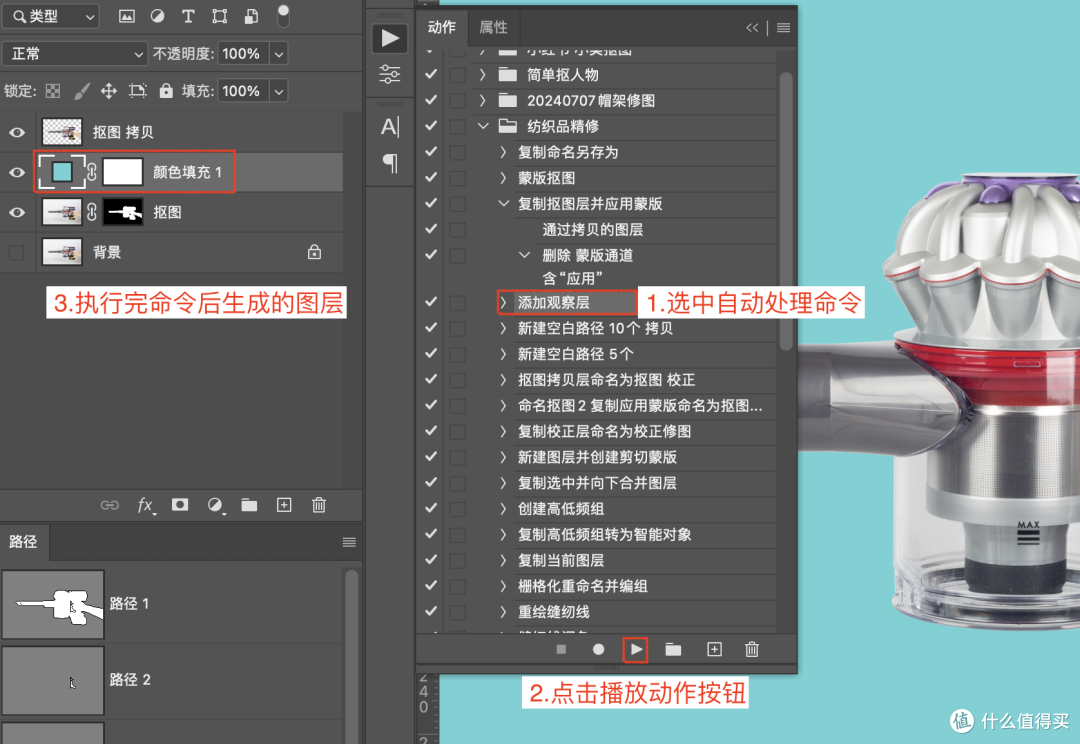Create new fill or adjustment layer icon
The image size is (1080, 744).
[216, 505]
